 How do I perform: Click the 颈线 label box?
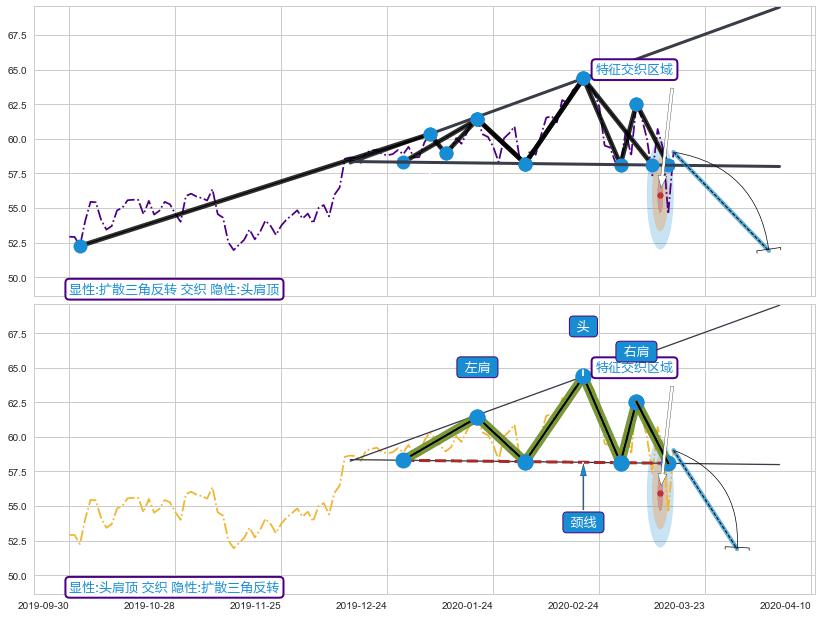coord(583,522)
